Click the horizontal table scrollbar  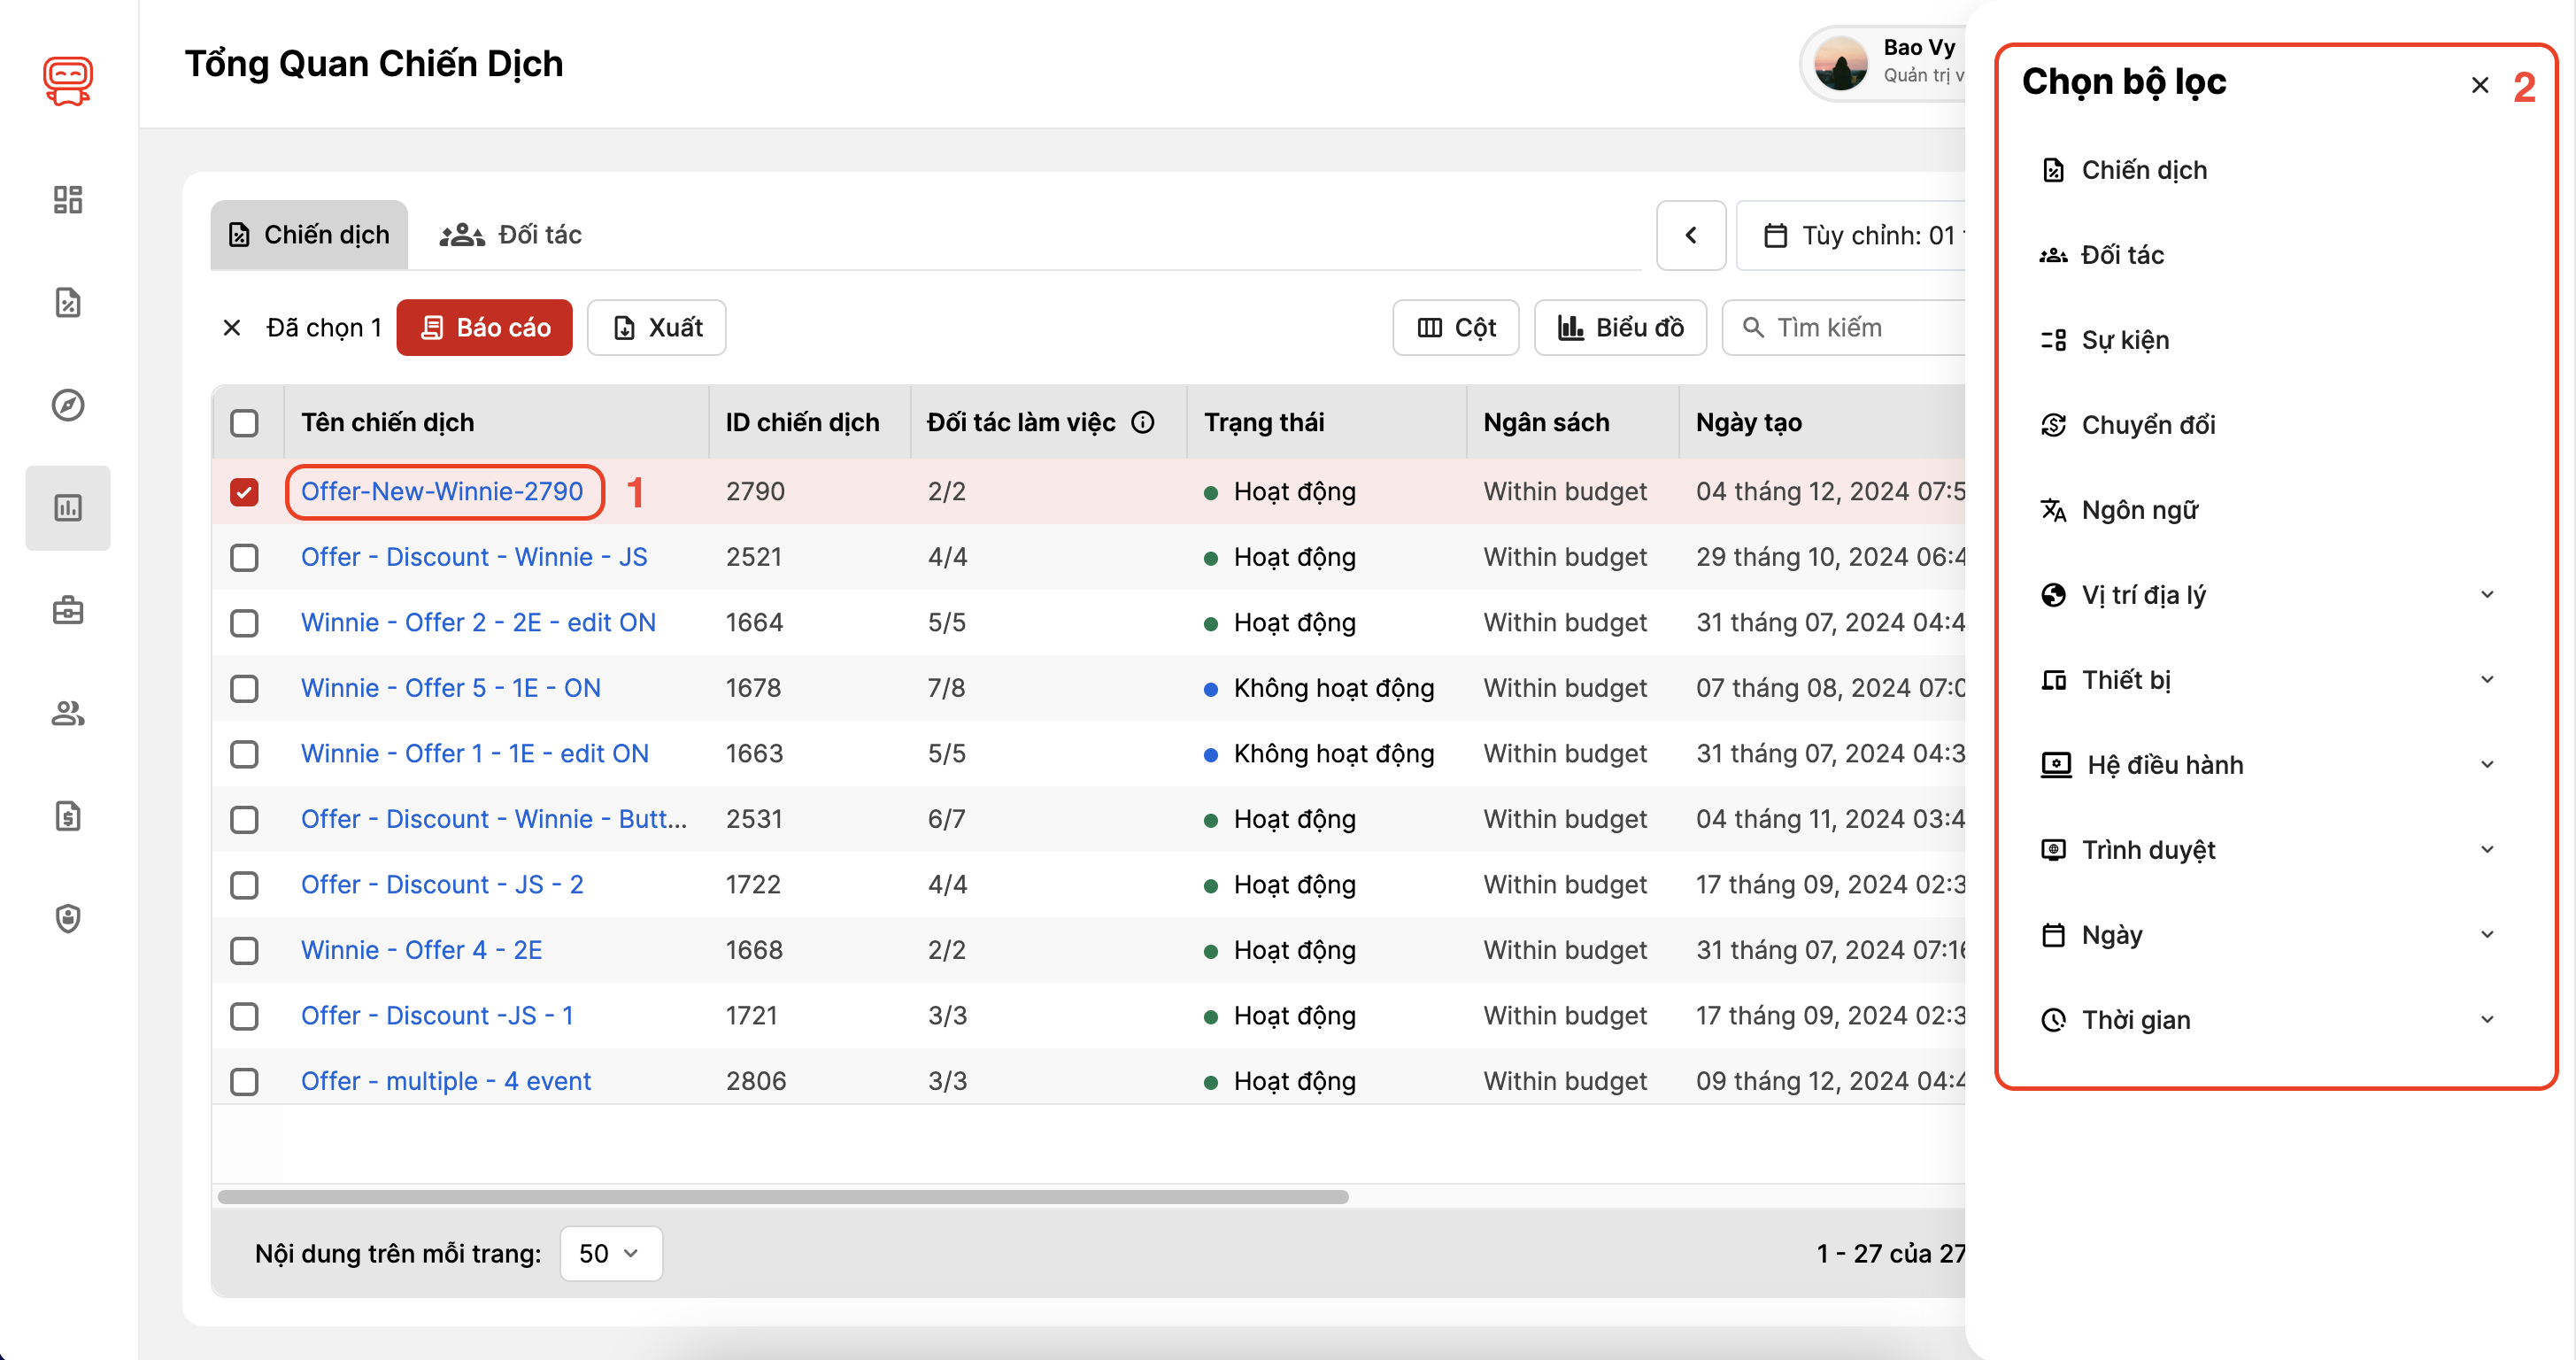pos(783,1197)
